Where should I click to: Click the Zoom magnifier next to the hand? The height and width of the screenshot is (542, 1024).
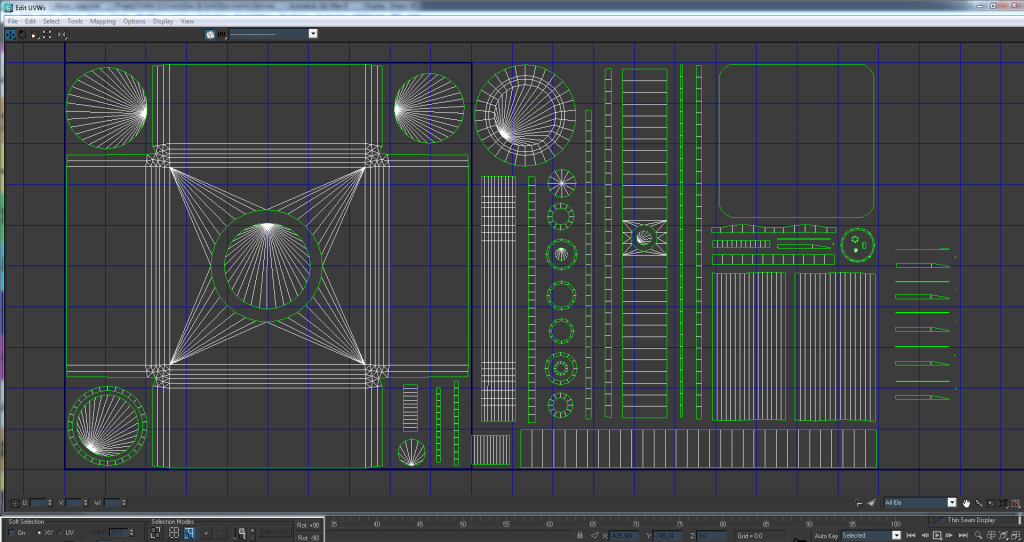pos(979,502)
